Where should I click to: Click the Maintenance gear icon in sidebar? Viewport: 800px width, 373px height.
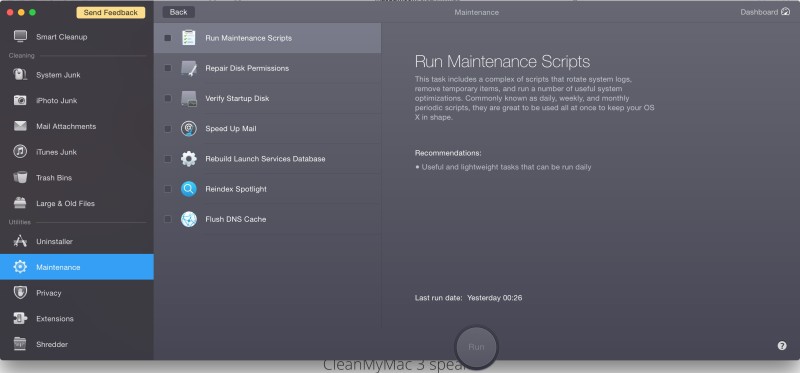click(20, 267)
